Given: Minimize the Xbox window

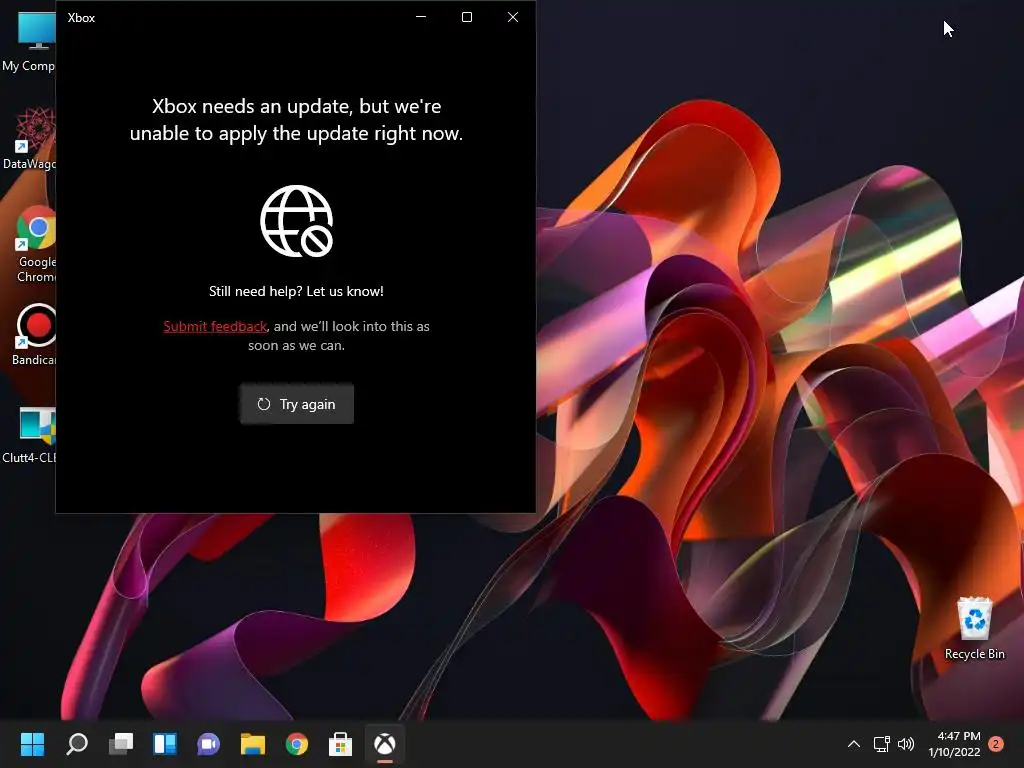Looking at the screenshot, I should [x=421, y=18].
